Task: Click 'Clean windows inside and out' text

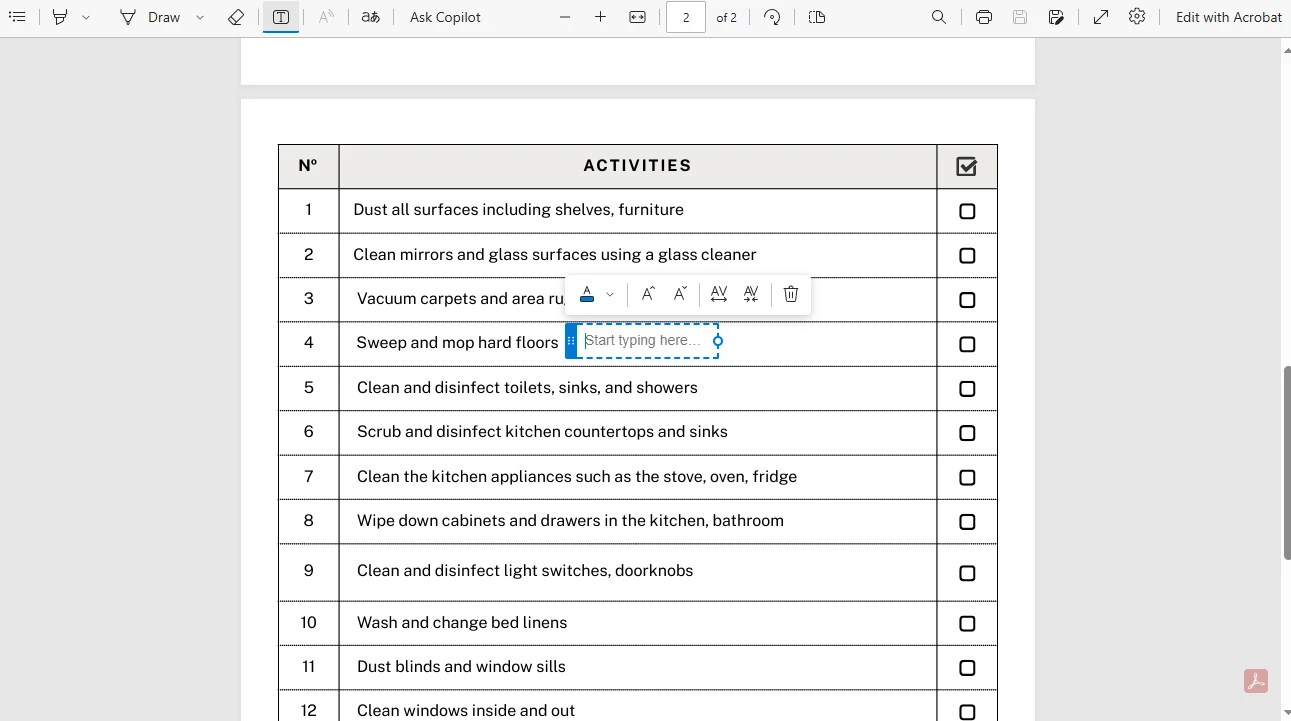Action: [466, 711]
